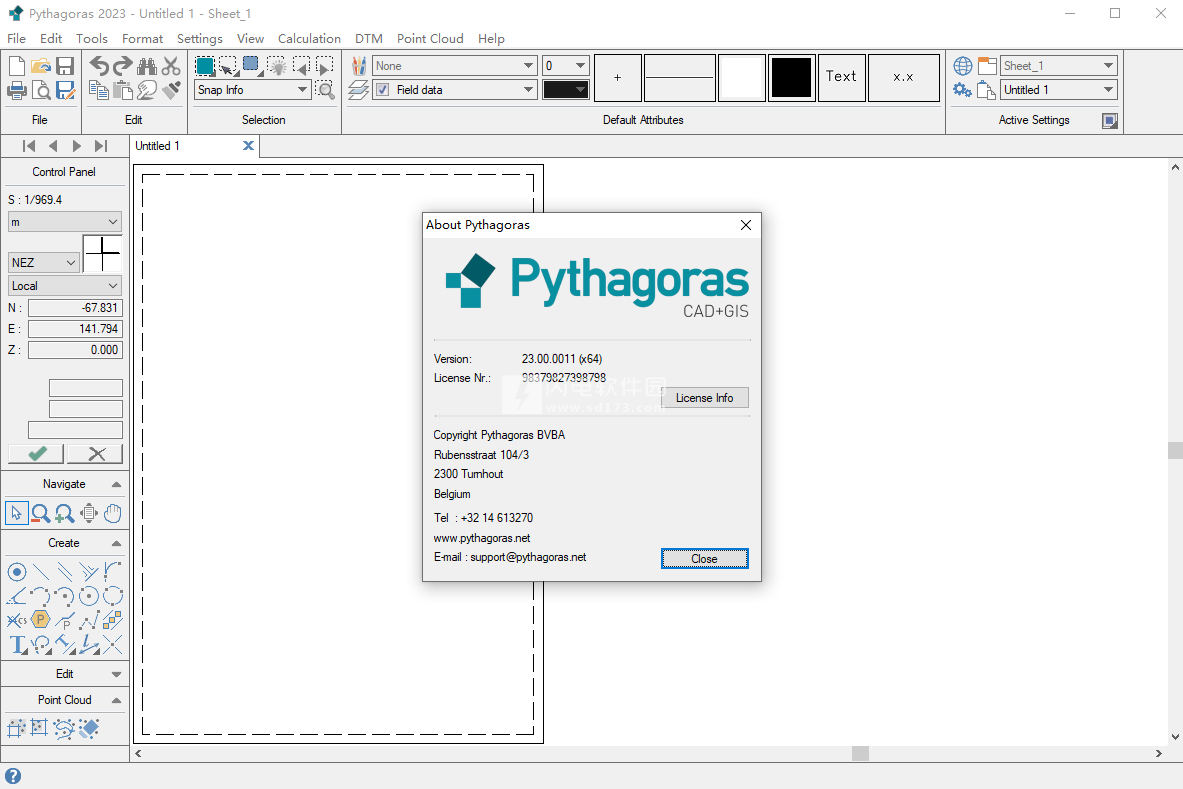The image size is (1183, 789).
Task: Click the Zoom Out magnifier tool
Action: (41, 514)
